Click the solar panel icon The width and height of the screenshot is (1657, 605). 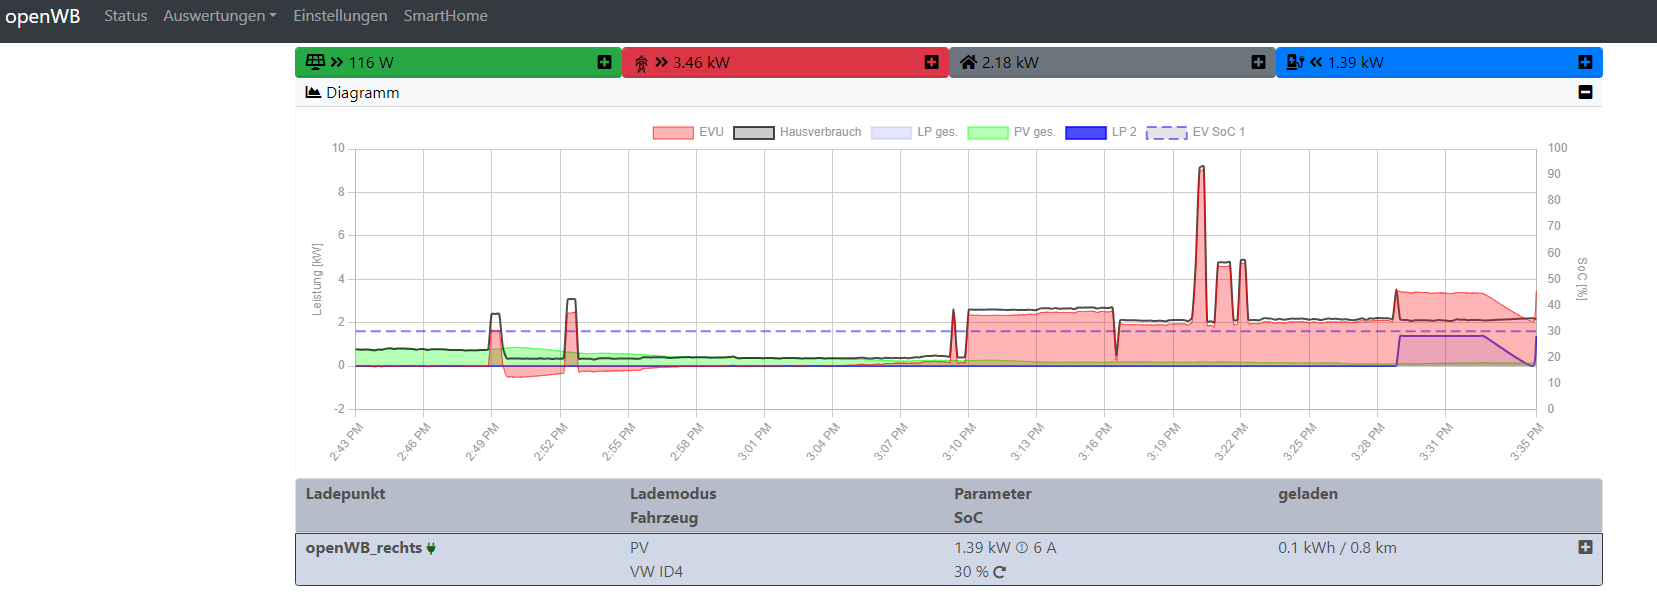315,62
